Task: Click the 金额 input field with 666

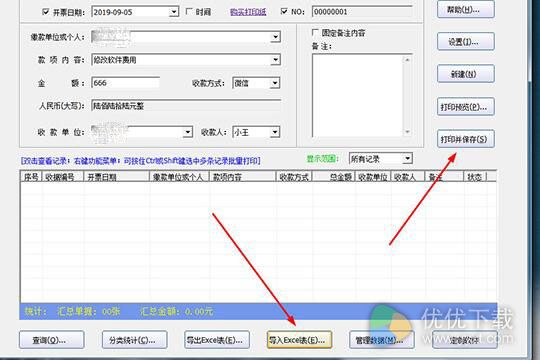Action: coord(125,83)
